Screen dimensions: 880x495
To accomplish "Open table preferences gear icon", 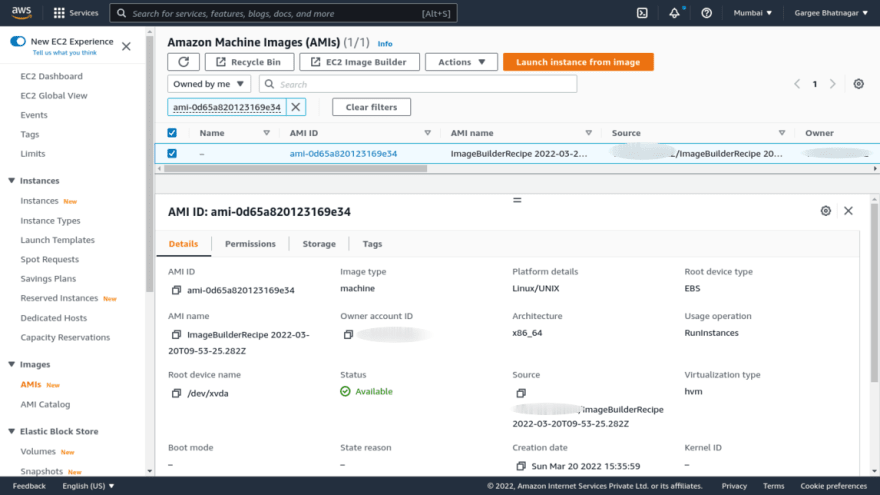I will (x=858, y=84).
